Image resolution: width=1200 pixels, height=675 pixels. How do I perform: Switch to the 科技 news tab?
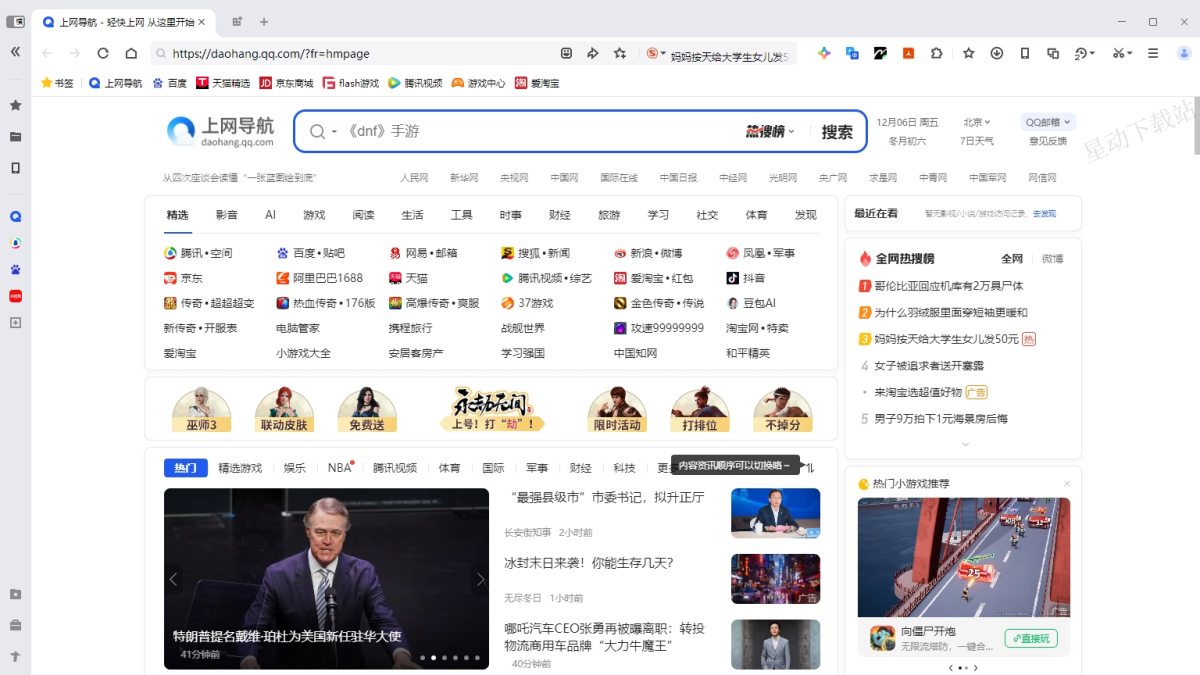[x=624, y=468]
